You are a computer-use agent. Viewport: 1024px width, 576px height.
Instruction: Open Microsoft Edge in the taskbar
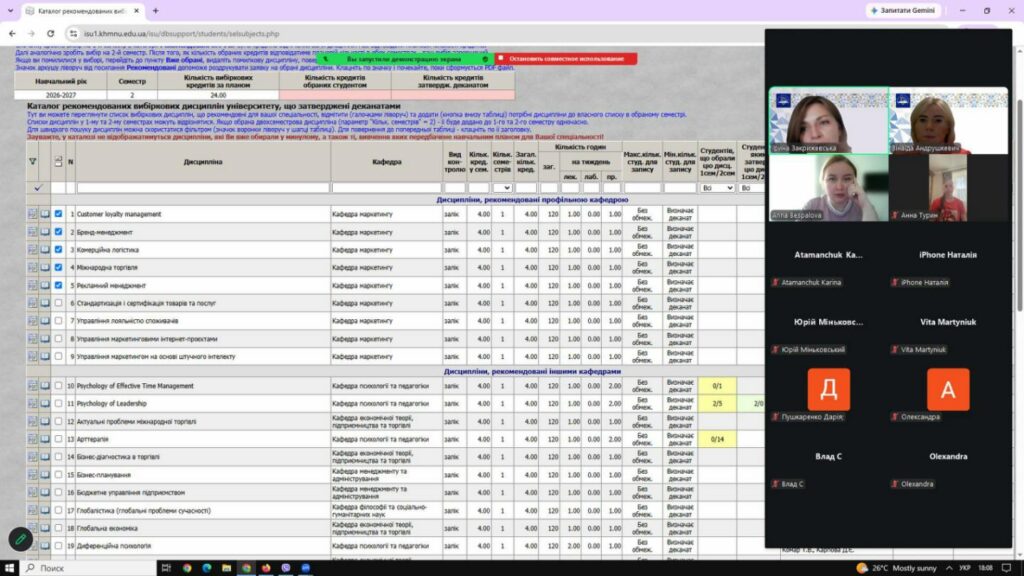(207, 568)
